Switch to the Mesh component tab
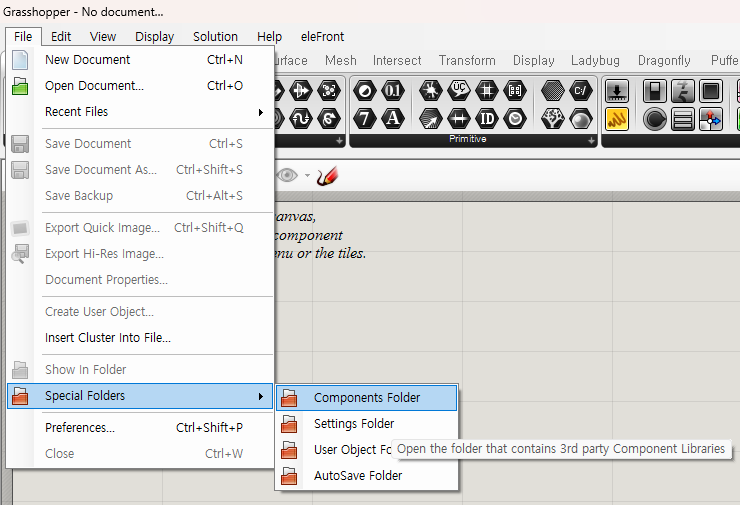The width and height of the screenshot is (740, 505). (341, 60)
